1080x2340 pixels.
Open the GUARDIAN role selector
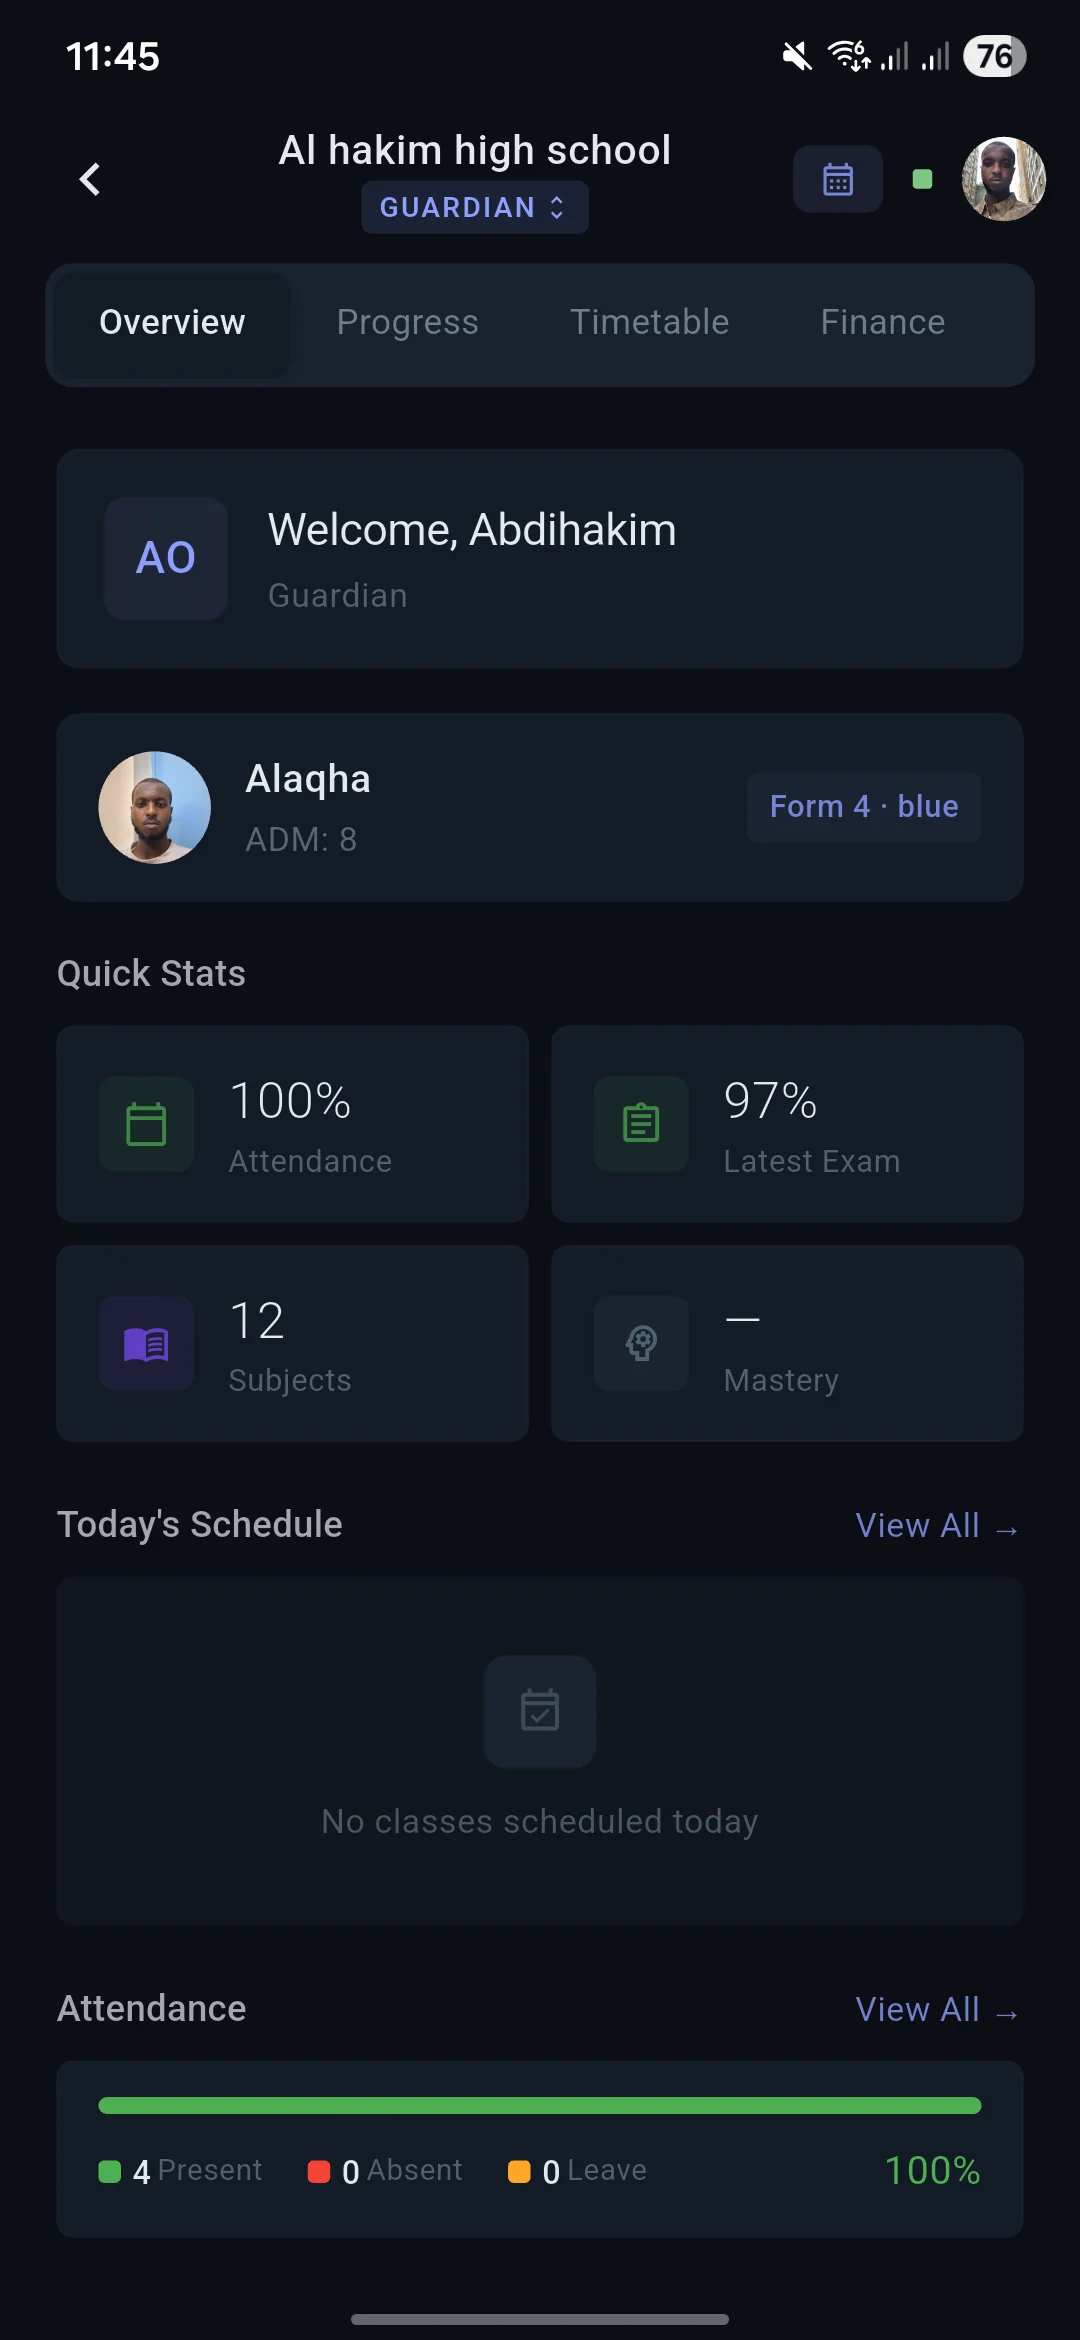(x=474, y=207)
